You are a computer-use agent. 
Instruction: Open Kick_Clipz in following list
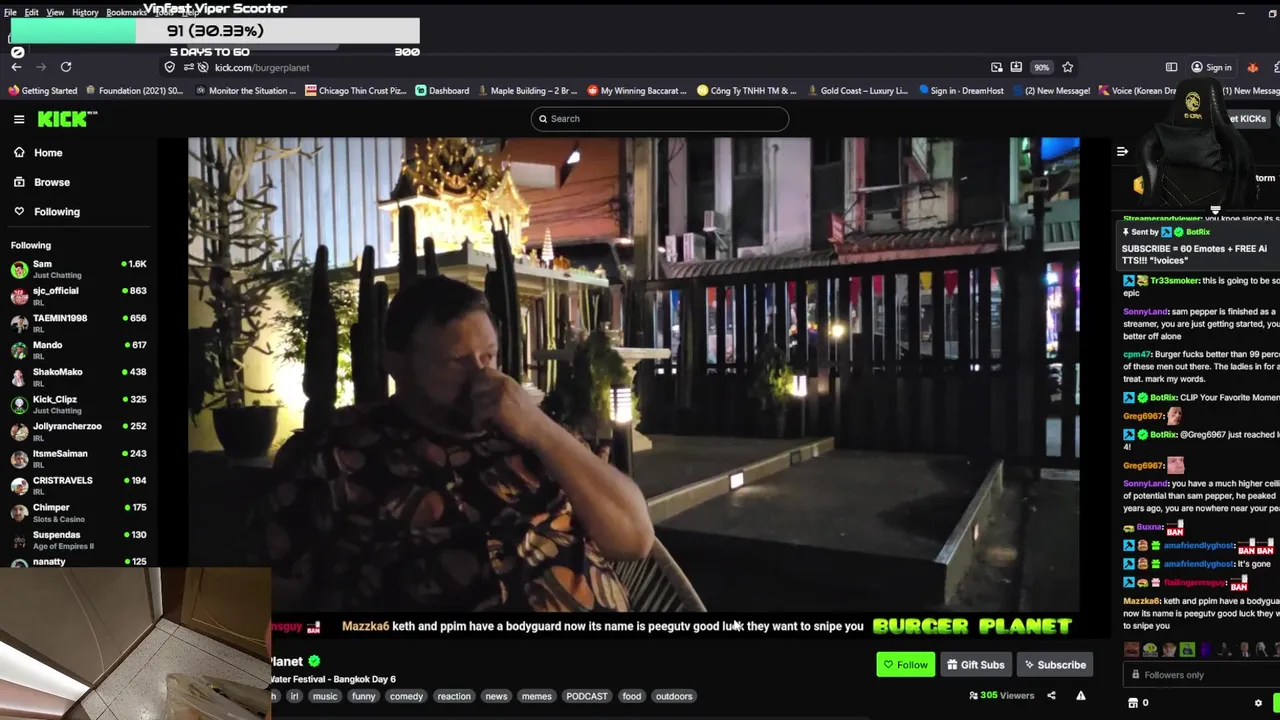(x=78, y=404)
